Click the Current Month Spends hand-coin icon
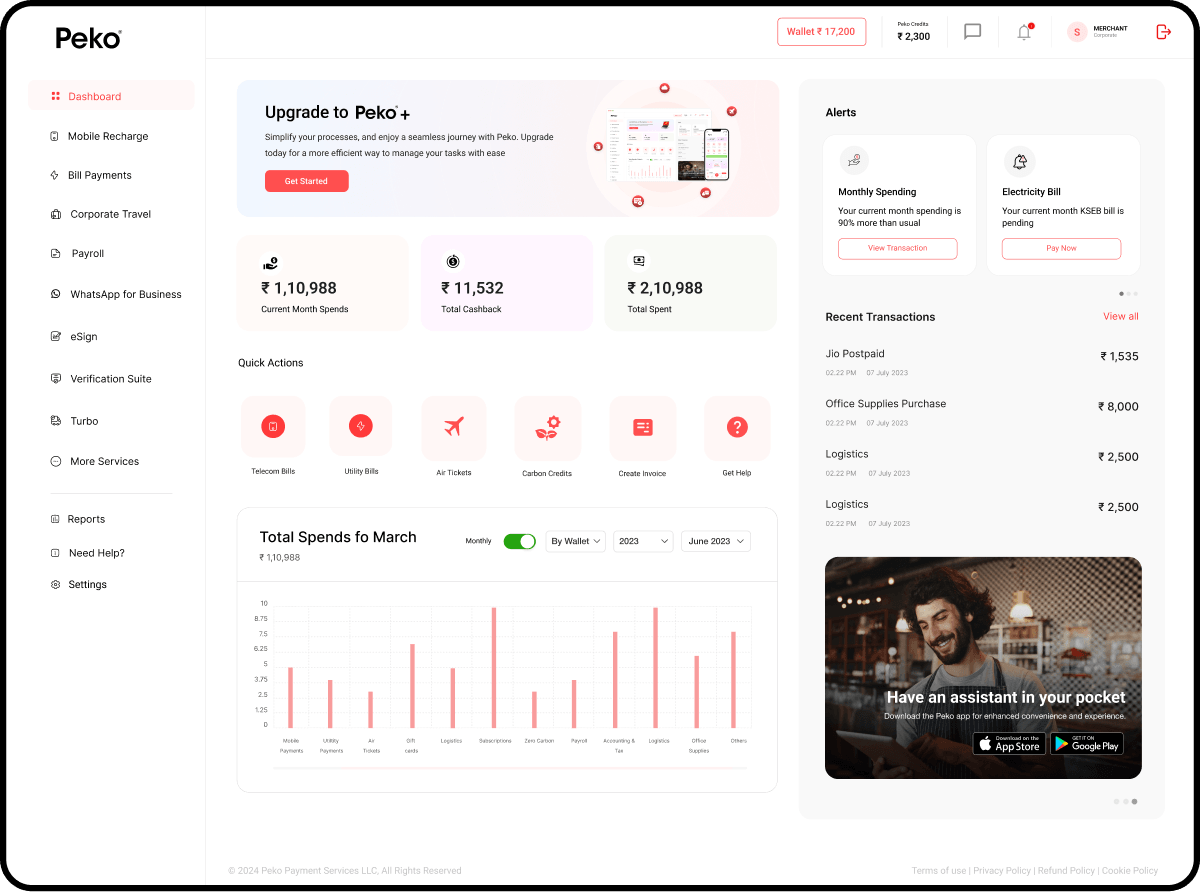 [270, 263]
